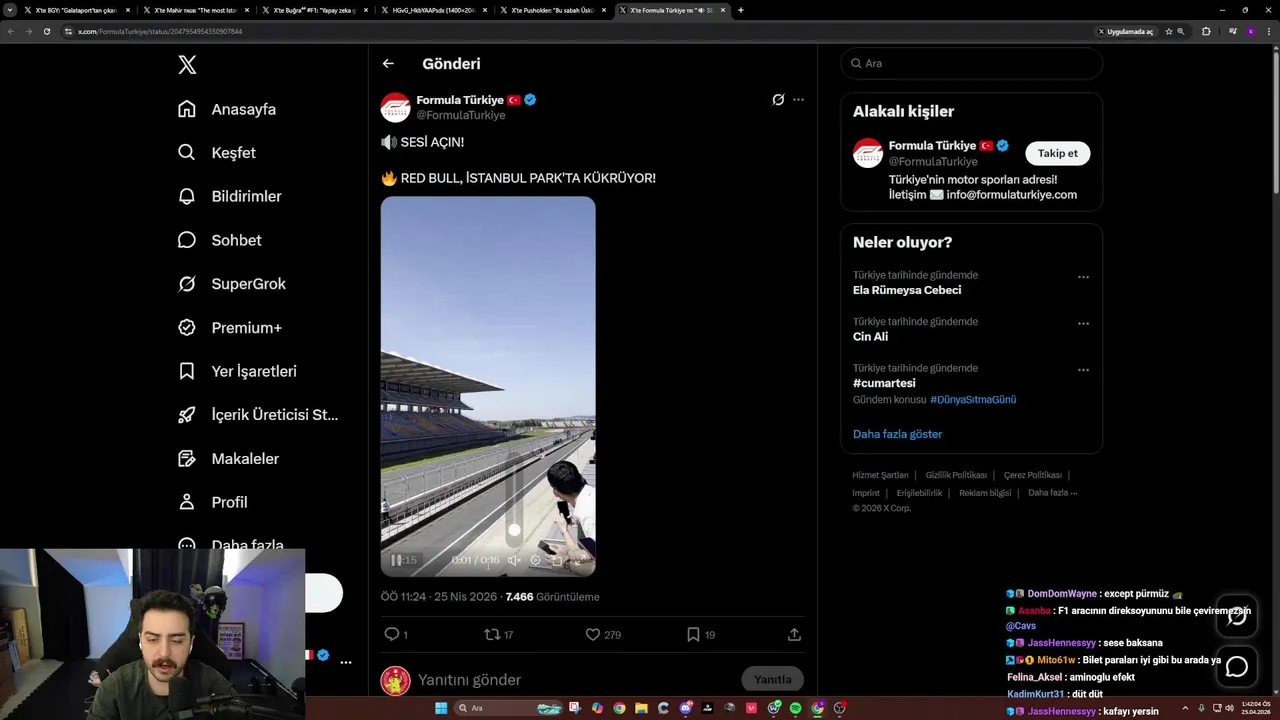
Task: Click the back arrow next to Gönderi
Action: [x=388, y=63]
